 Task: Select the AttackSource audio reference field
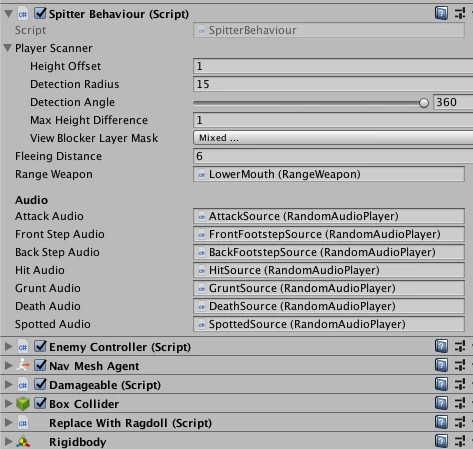click(329, 216)
